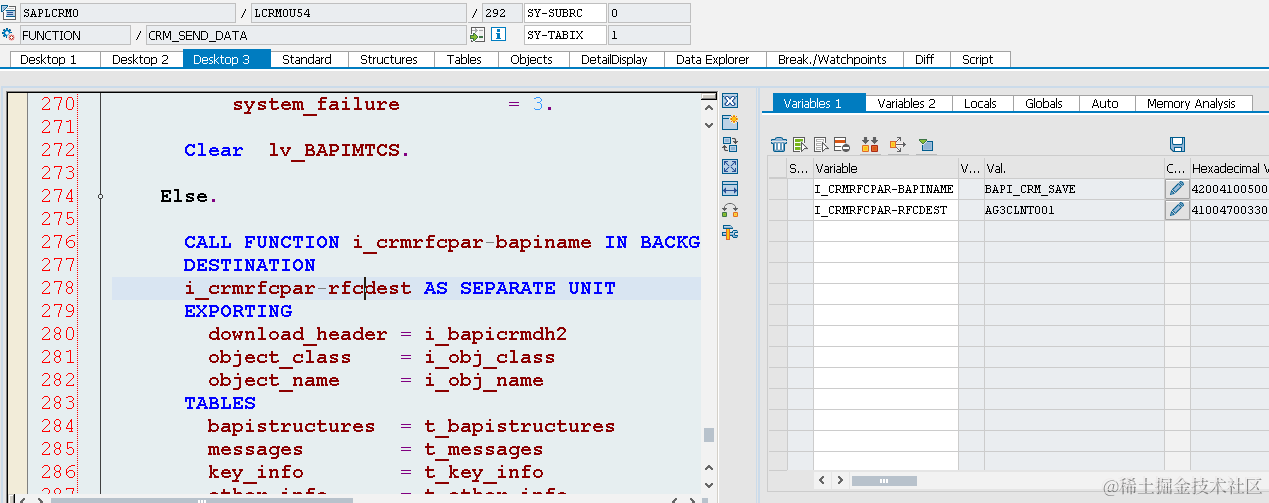Click the gray list icon with arrow

point(820,145)
